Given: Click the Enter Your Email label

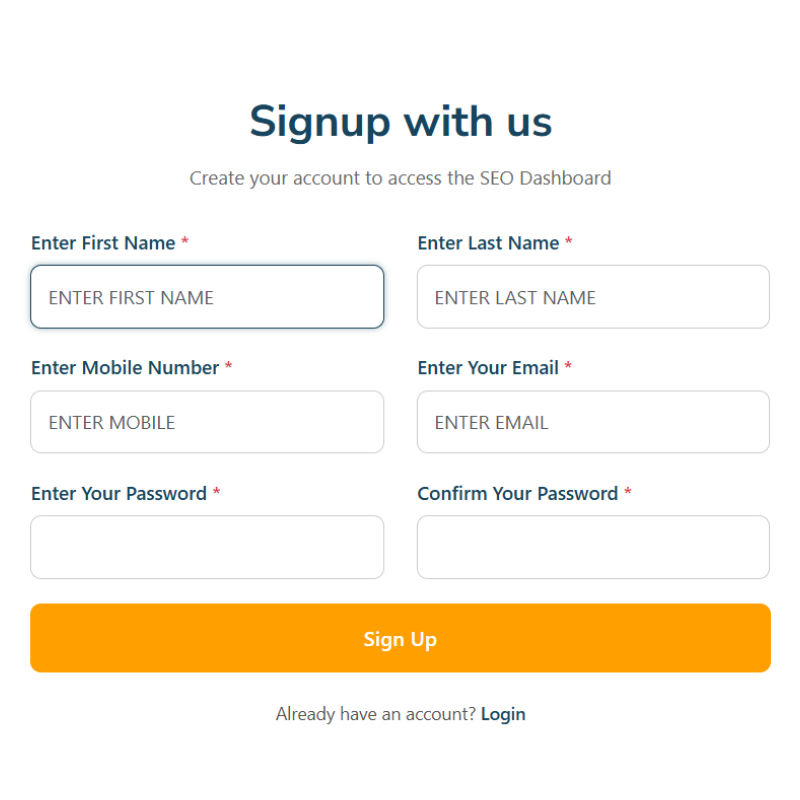Looking at the screenshot, I should (488, 368).
